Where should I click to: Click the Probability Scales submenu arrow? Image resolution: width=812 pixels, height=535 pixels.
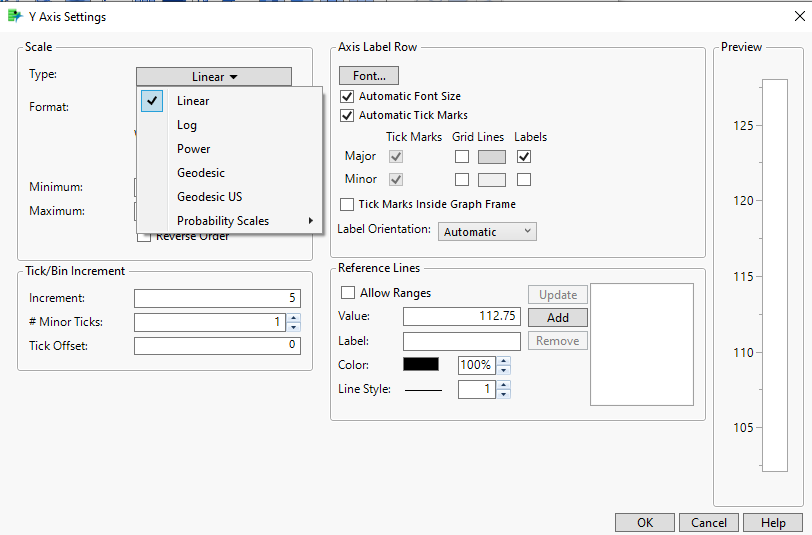coord(311,221)
